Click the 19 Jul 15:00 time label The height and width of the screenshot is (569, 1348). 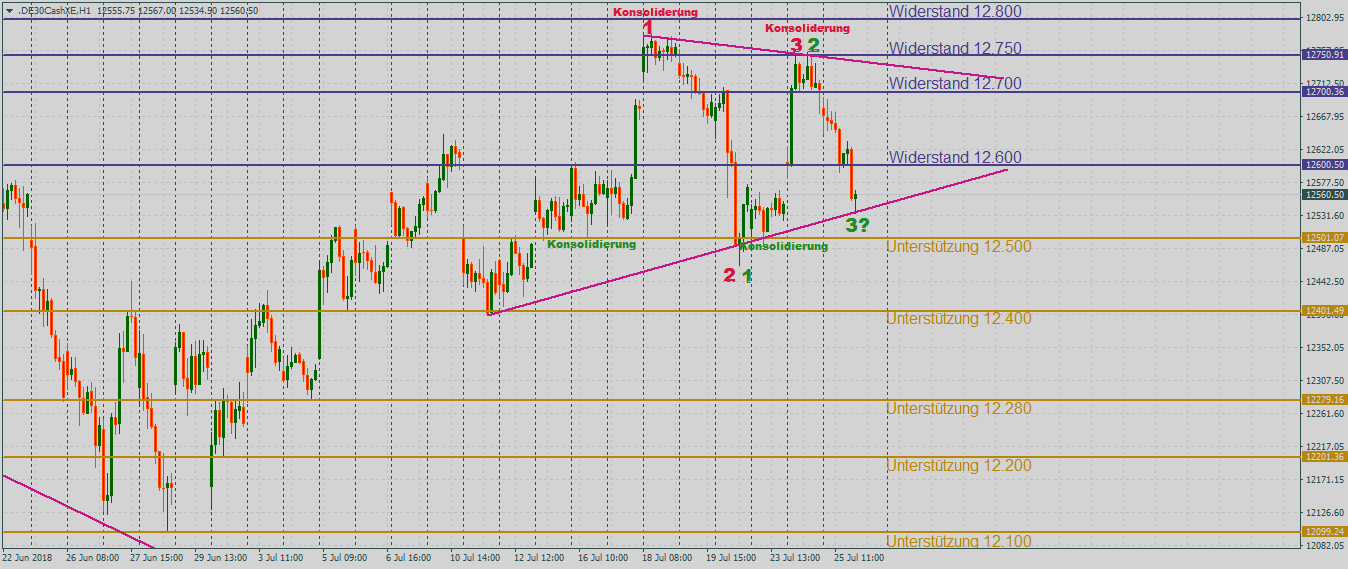pyautogui.click(x=733, y=558)
